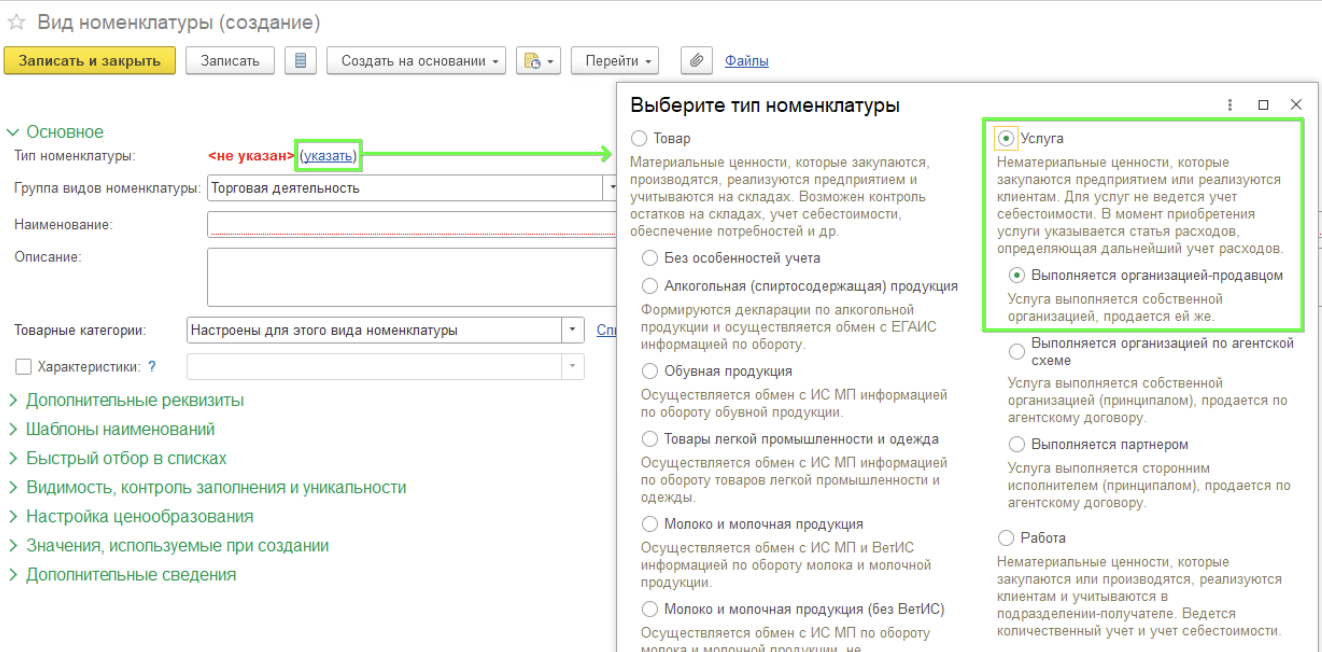Image resolution: width=1322 pixels, height=652 pixels.
Task: Open the document-with-clock icon dropdown
Action: (538, 61)
